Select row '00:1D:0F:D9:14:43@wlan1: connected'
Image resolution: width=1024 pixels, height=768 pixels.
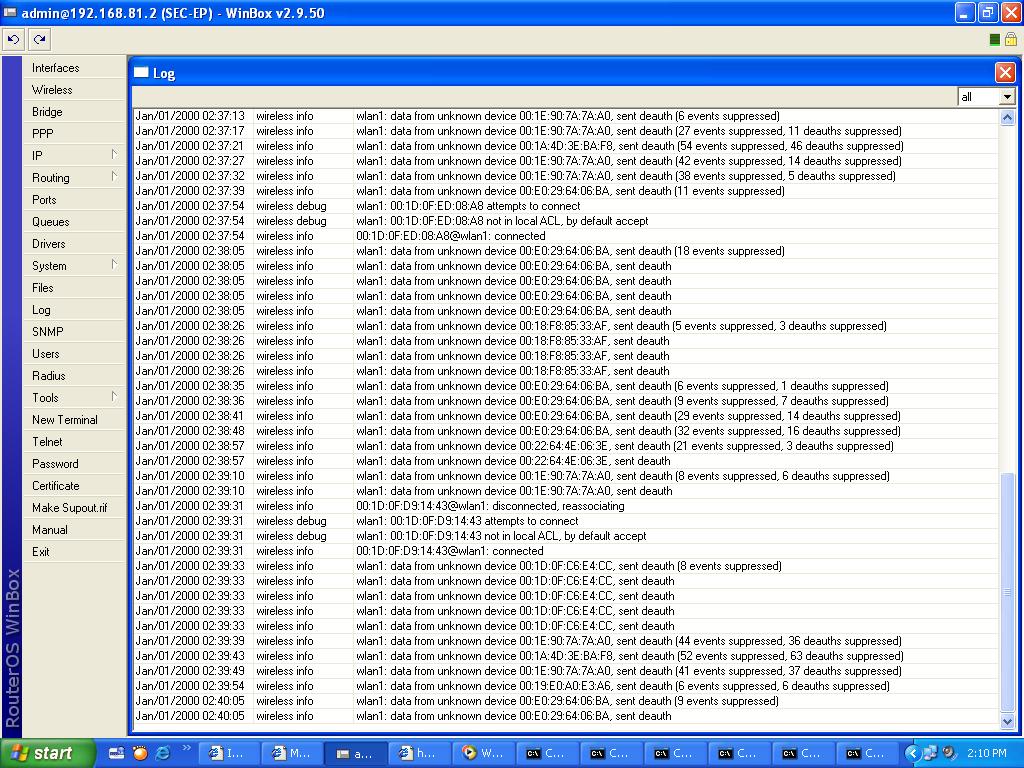coord(566,552)
